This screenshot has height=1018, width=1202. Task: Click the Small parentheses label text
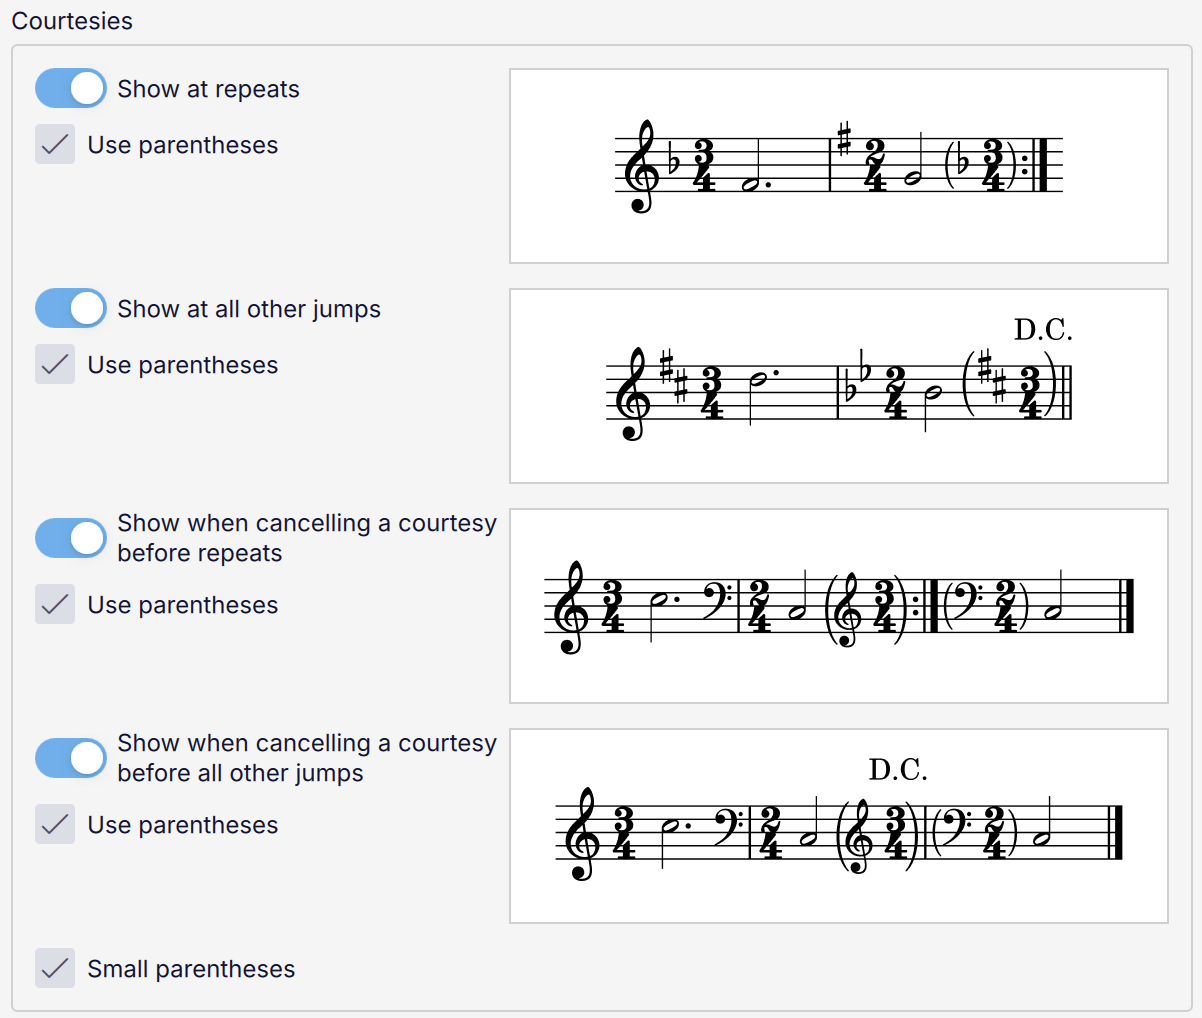191,969
